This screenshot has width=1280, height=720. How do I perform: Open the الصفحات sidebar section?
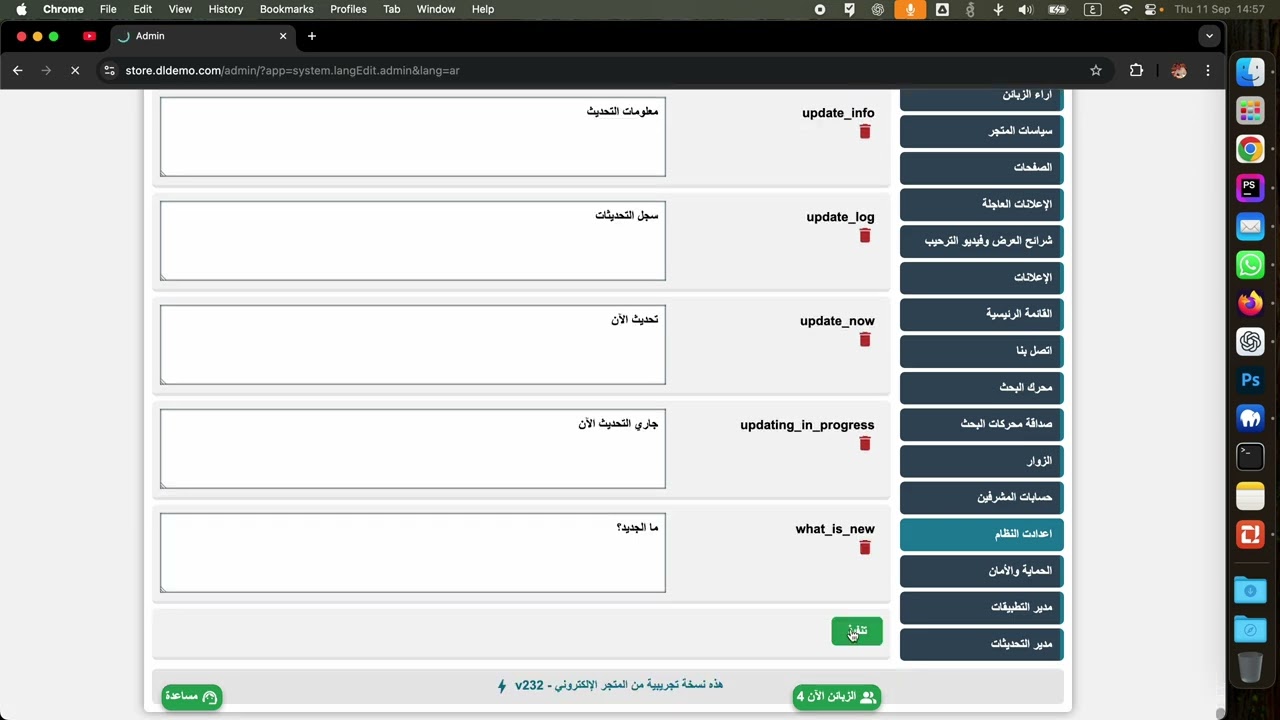coord(982,167)
